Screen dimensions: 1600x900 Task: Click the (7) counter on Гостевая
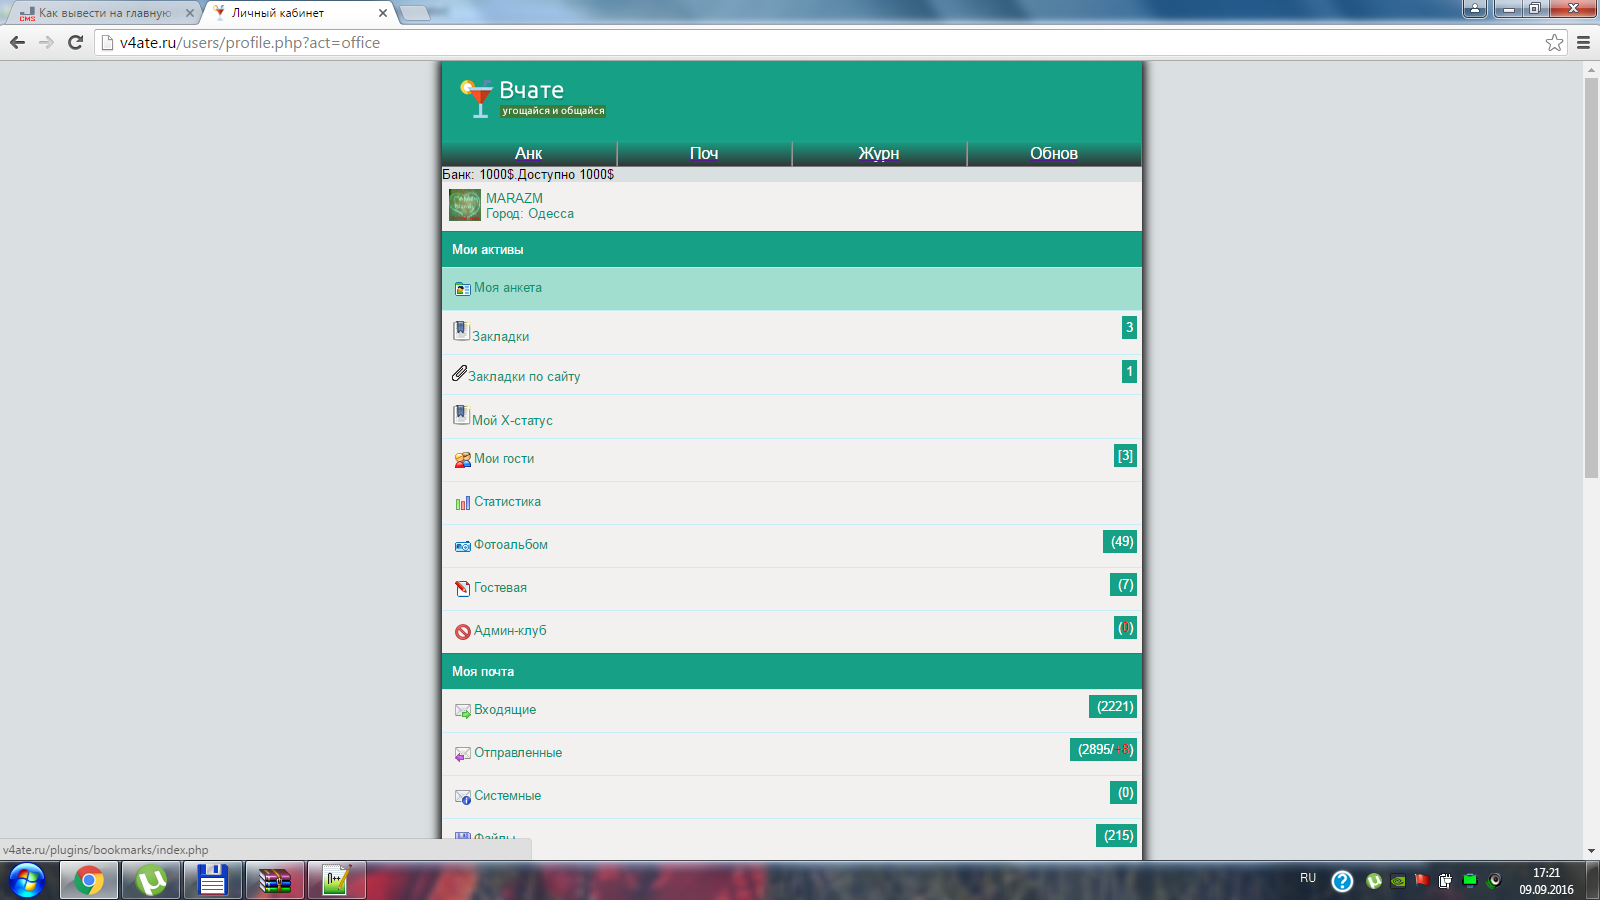tap(1124, 584)
